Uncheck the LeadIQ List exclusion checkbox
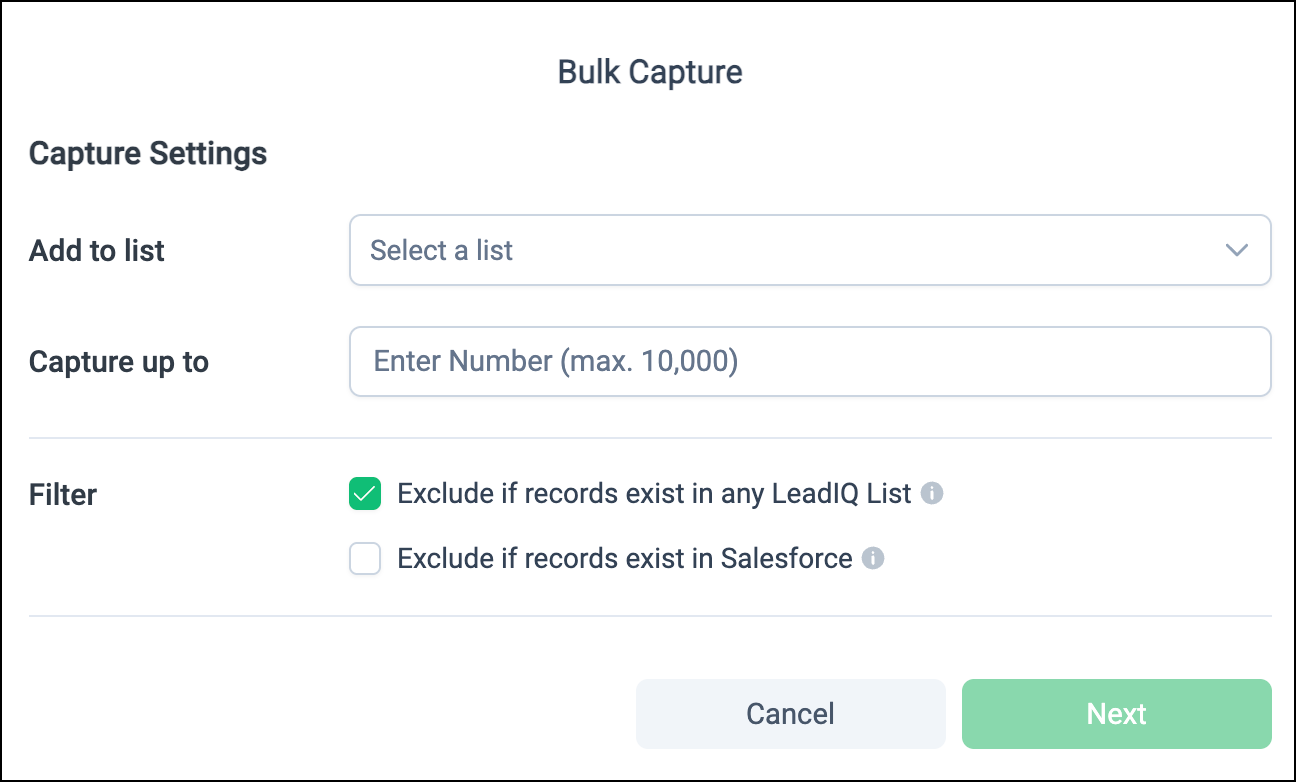This screenshot has width=1296, height=782. pyautogui.click(x=365, y=494)
